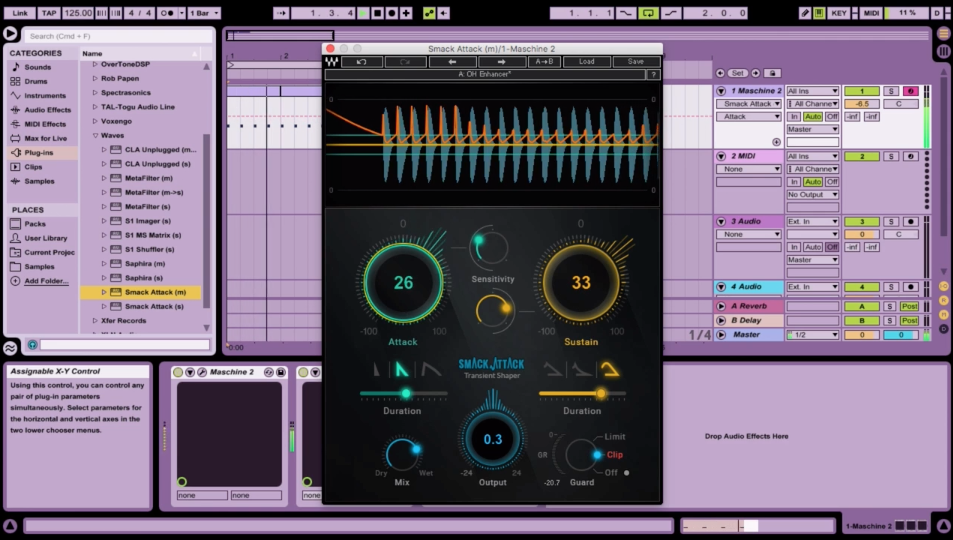Open the Smack Attack device chooser dropdown
The height and width of the screenshot is (540, 953).
(x=748, y=103)
